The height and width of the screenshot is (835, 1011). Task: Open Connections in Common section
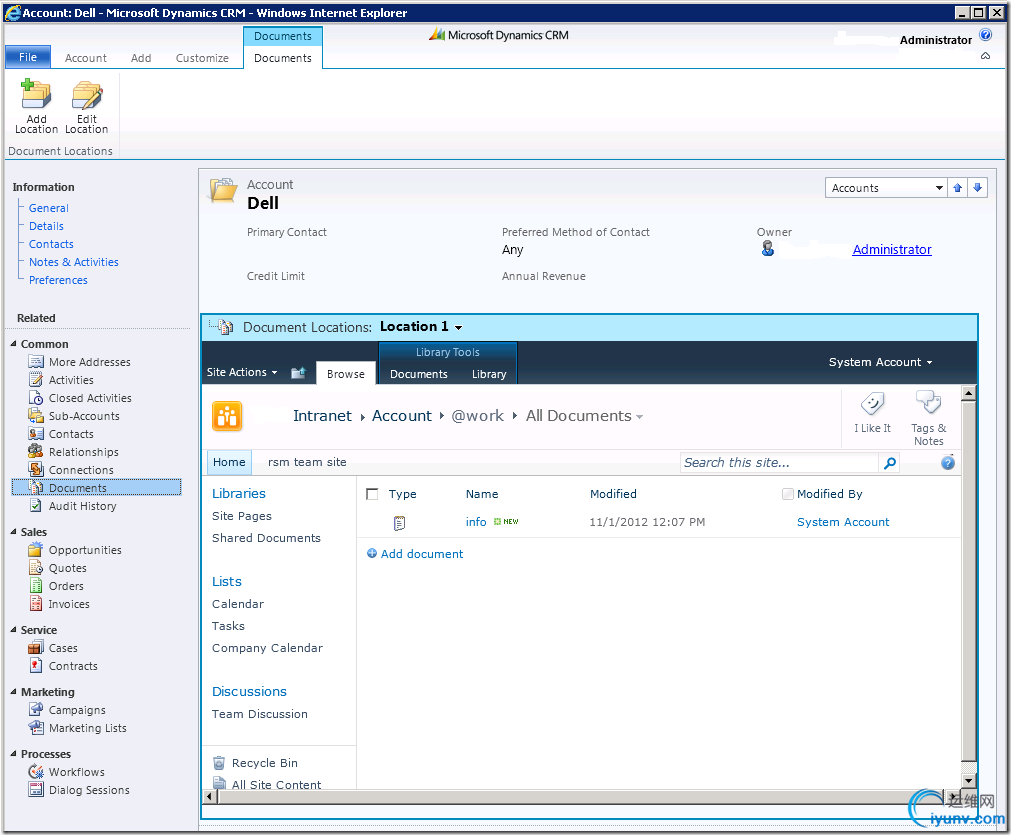(x=81, y=471)
